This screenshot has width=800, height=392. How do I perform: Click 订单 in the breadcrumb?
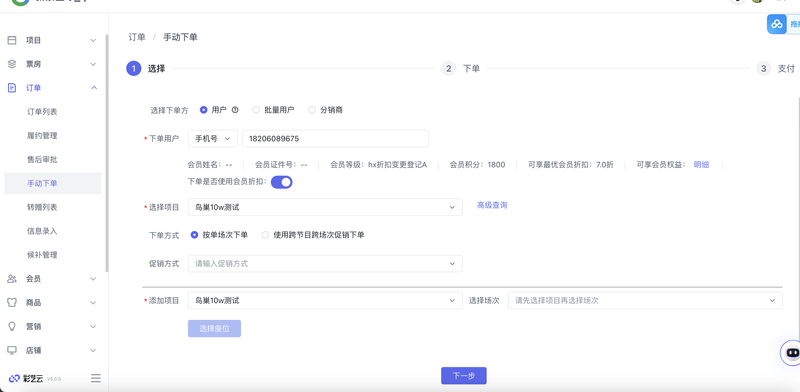tap(137, 37)
